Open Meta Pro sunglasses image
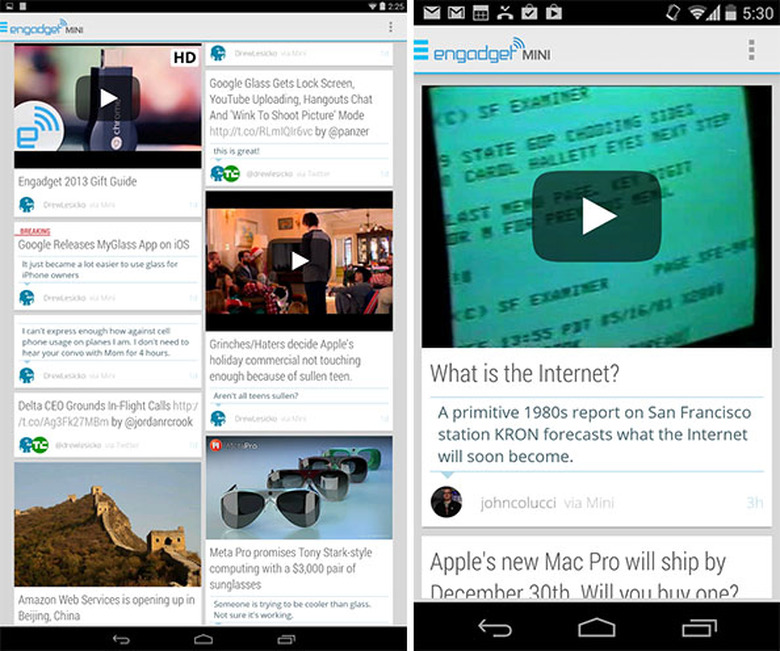Viewport: 780px width, 651px height. [x=299, y=487]
